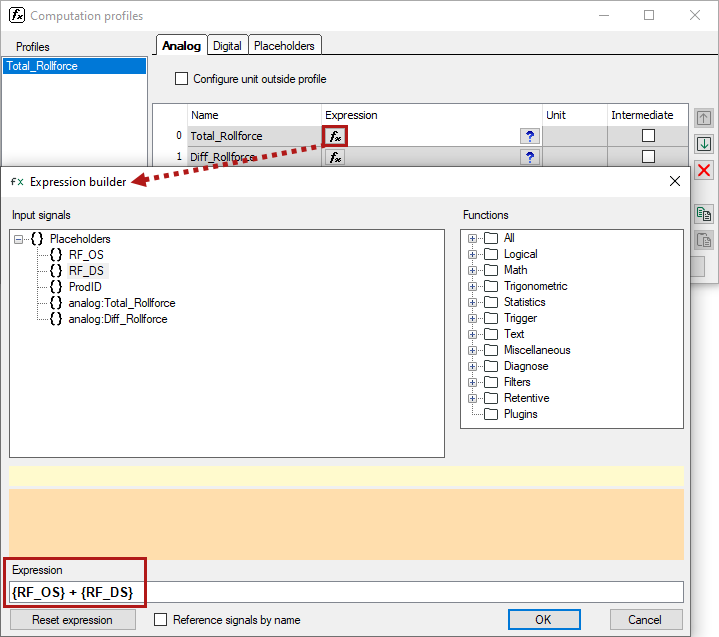Viewport: 719px width, 637px height.
Task: Click the curly-brace icon beside ProdID
Action: coord(56,287)
